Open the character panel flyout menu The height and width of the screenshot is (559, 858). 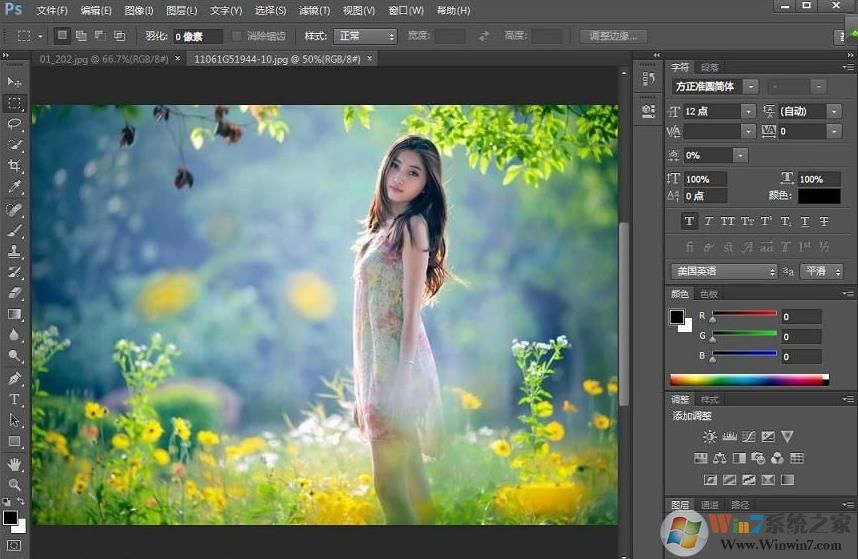pyautogui.click(x=849, y=67)
